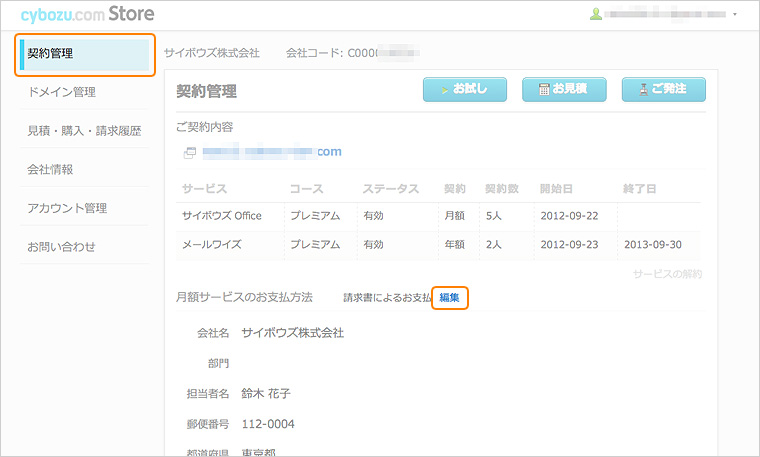Click the 有効 status in メールワイズ row
Image resolution: width=760 pixels, height=457 pixels.
(374, 244)
